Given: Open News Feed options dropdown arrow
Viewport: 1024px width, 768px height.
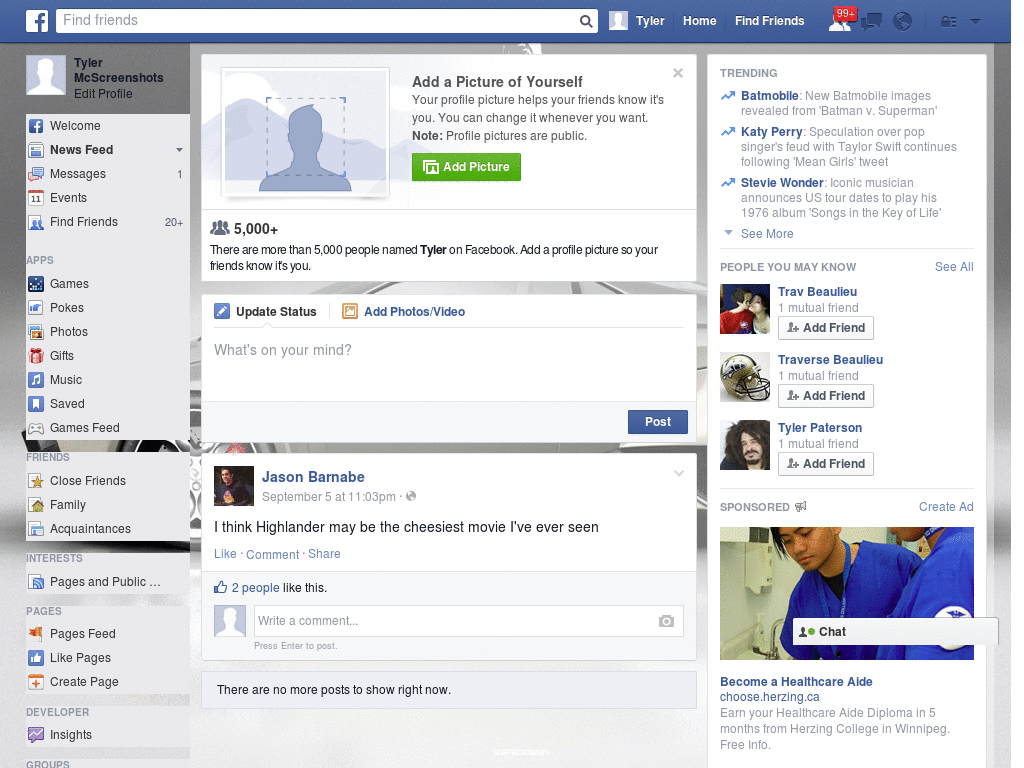Looking at the screenshot, I should [179, 150].
